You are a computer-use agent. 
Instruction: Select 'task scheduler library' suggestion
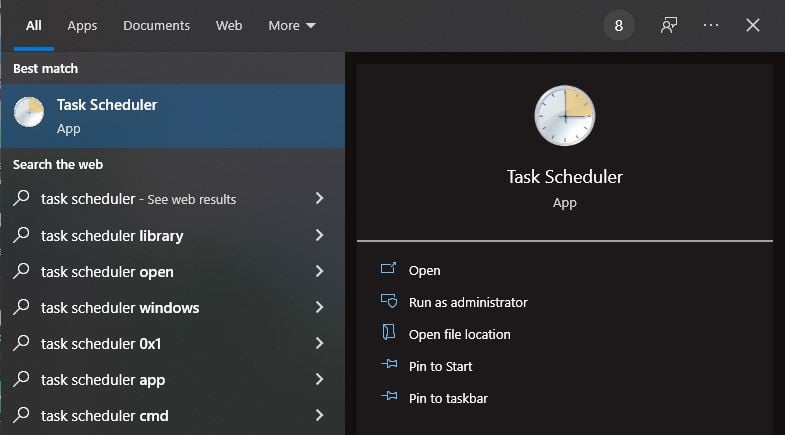coord(173,235)
